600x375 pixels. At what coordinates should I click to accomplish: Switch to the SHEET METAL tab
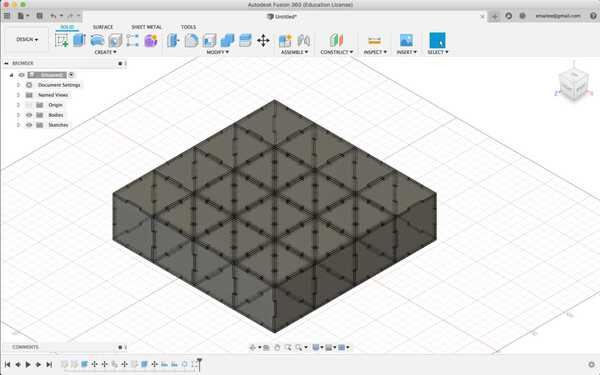[147, 27]
